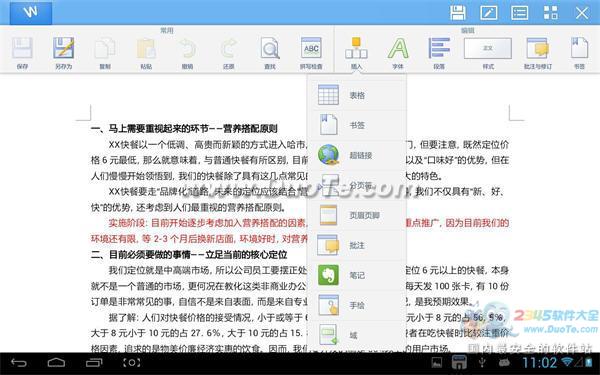
Task: Click the 撤销 (Undo) toolbar icon
Action: pos(188,53)
